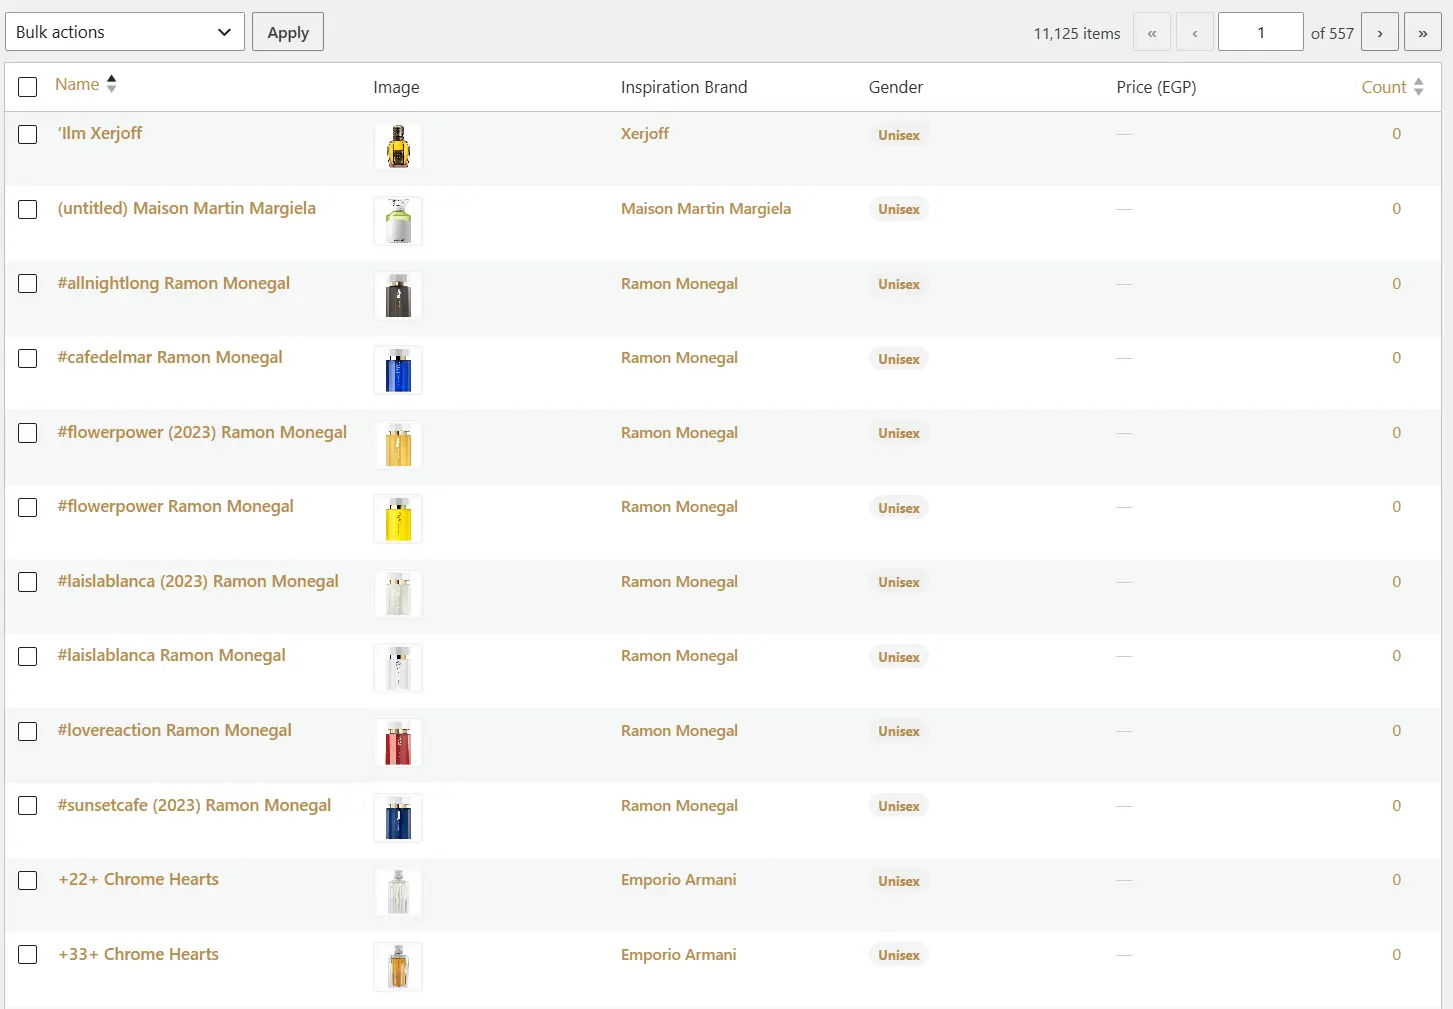Click the Count column header
The image size is (1453, 1009).
(x=1384, y=87)
